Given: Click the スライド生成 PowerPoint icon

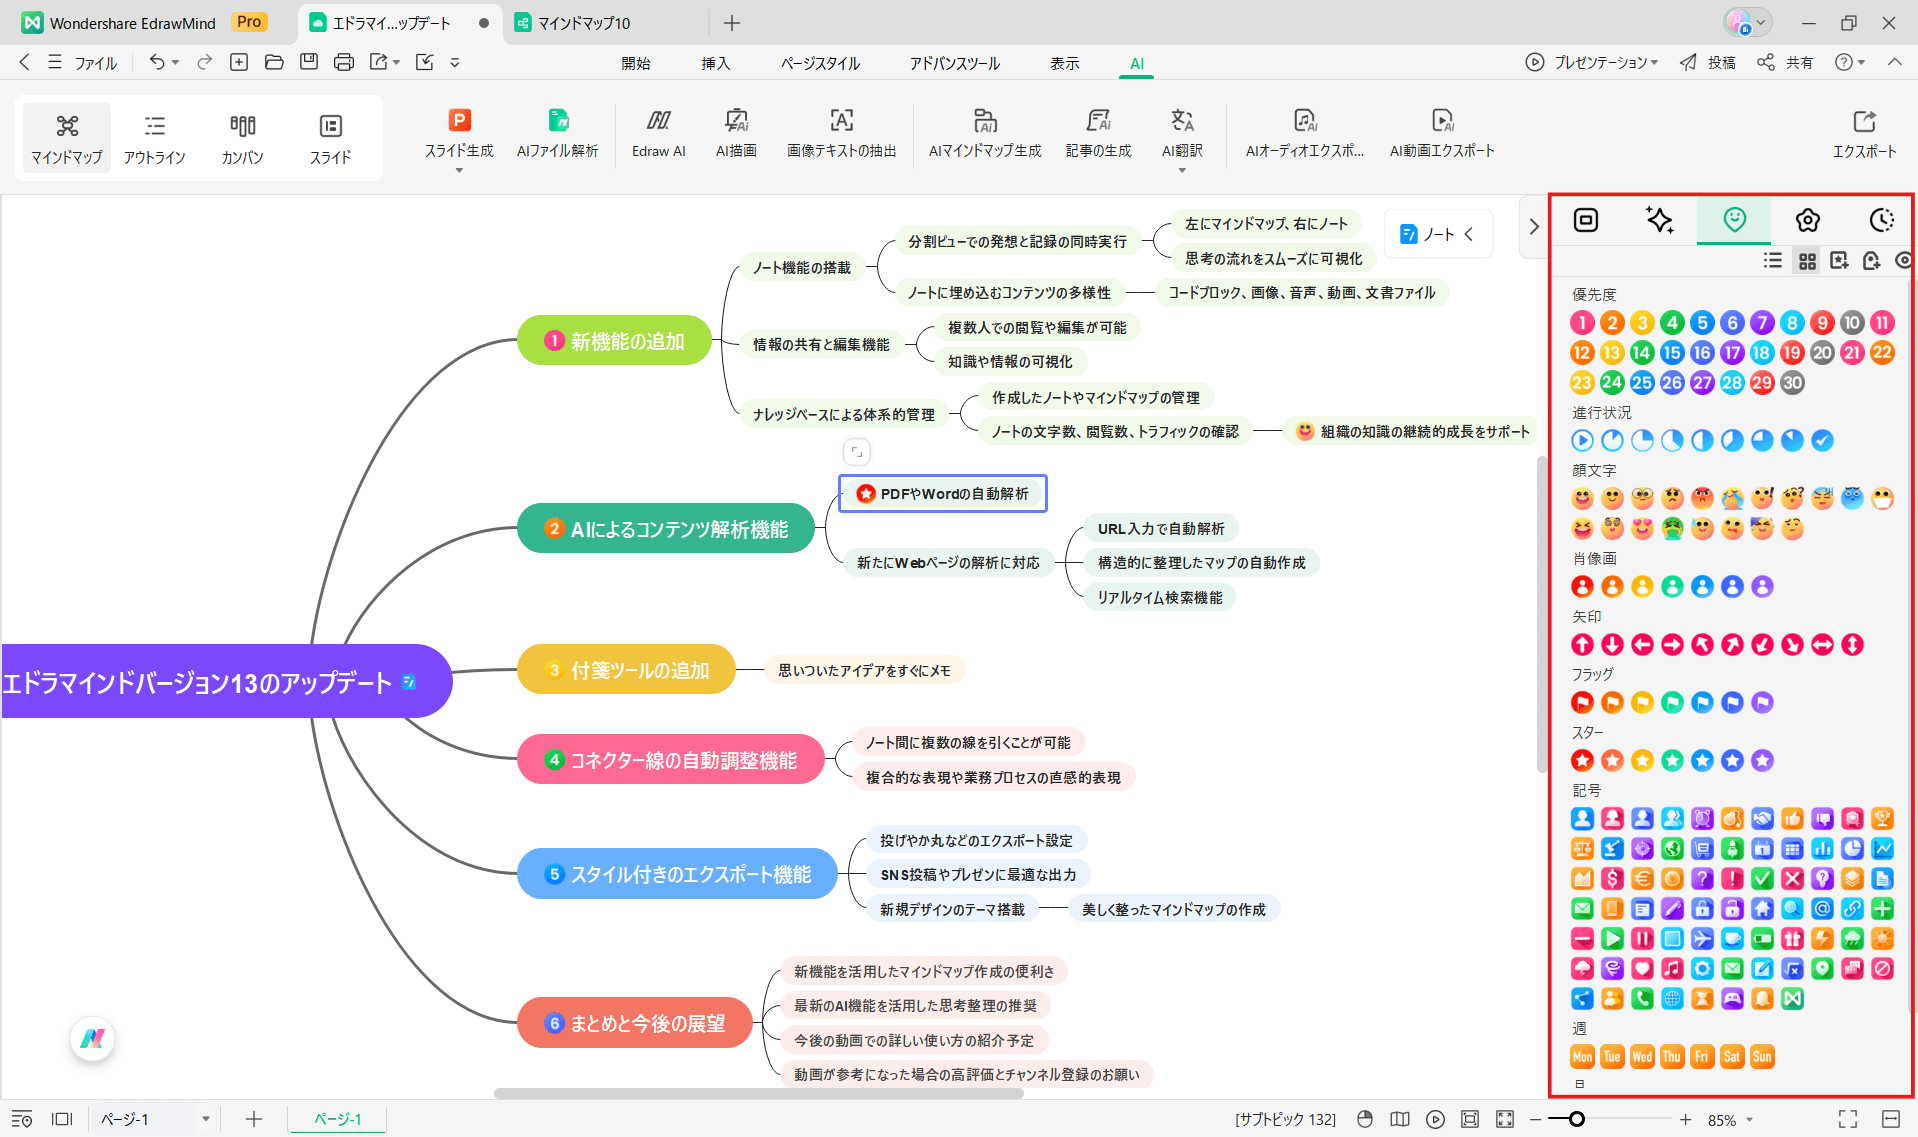Looking at the screenshot, I should [459, 121].
